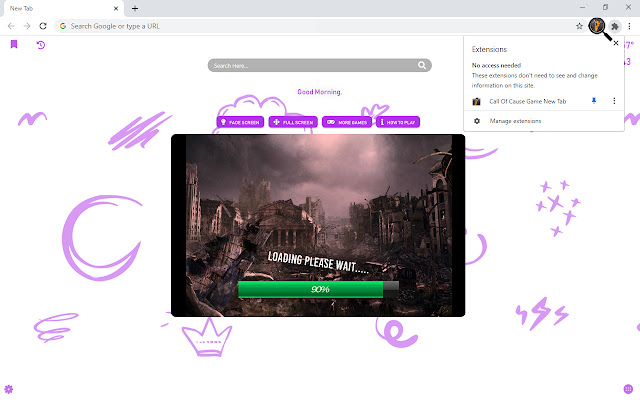This screenshot has width=640, height=400.
Task: Open the bookmarks icon on the new tab page
Action: click(14, 44)
